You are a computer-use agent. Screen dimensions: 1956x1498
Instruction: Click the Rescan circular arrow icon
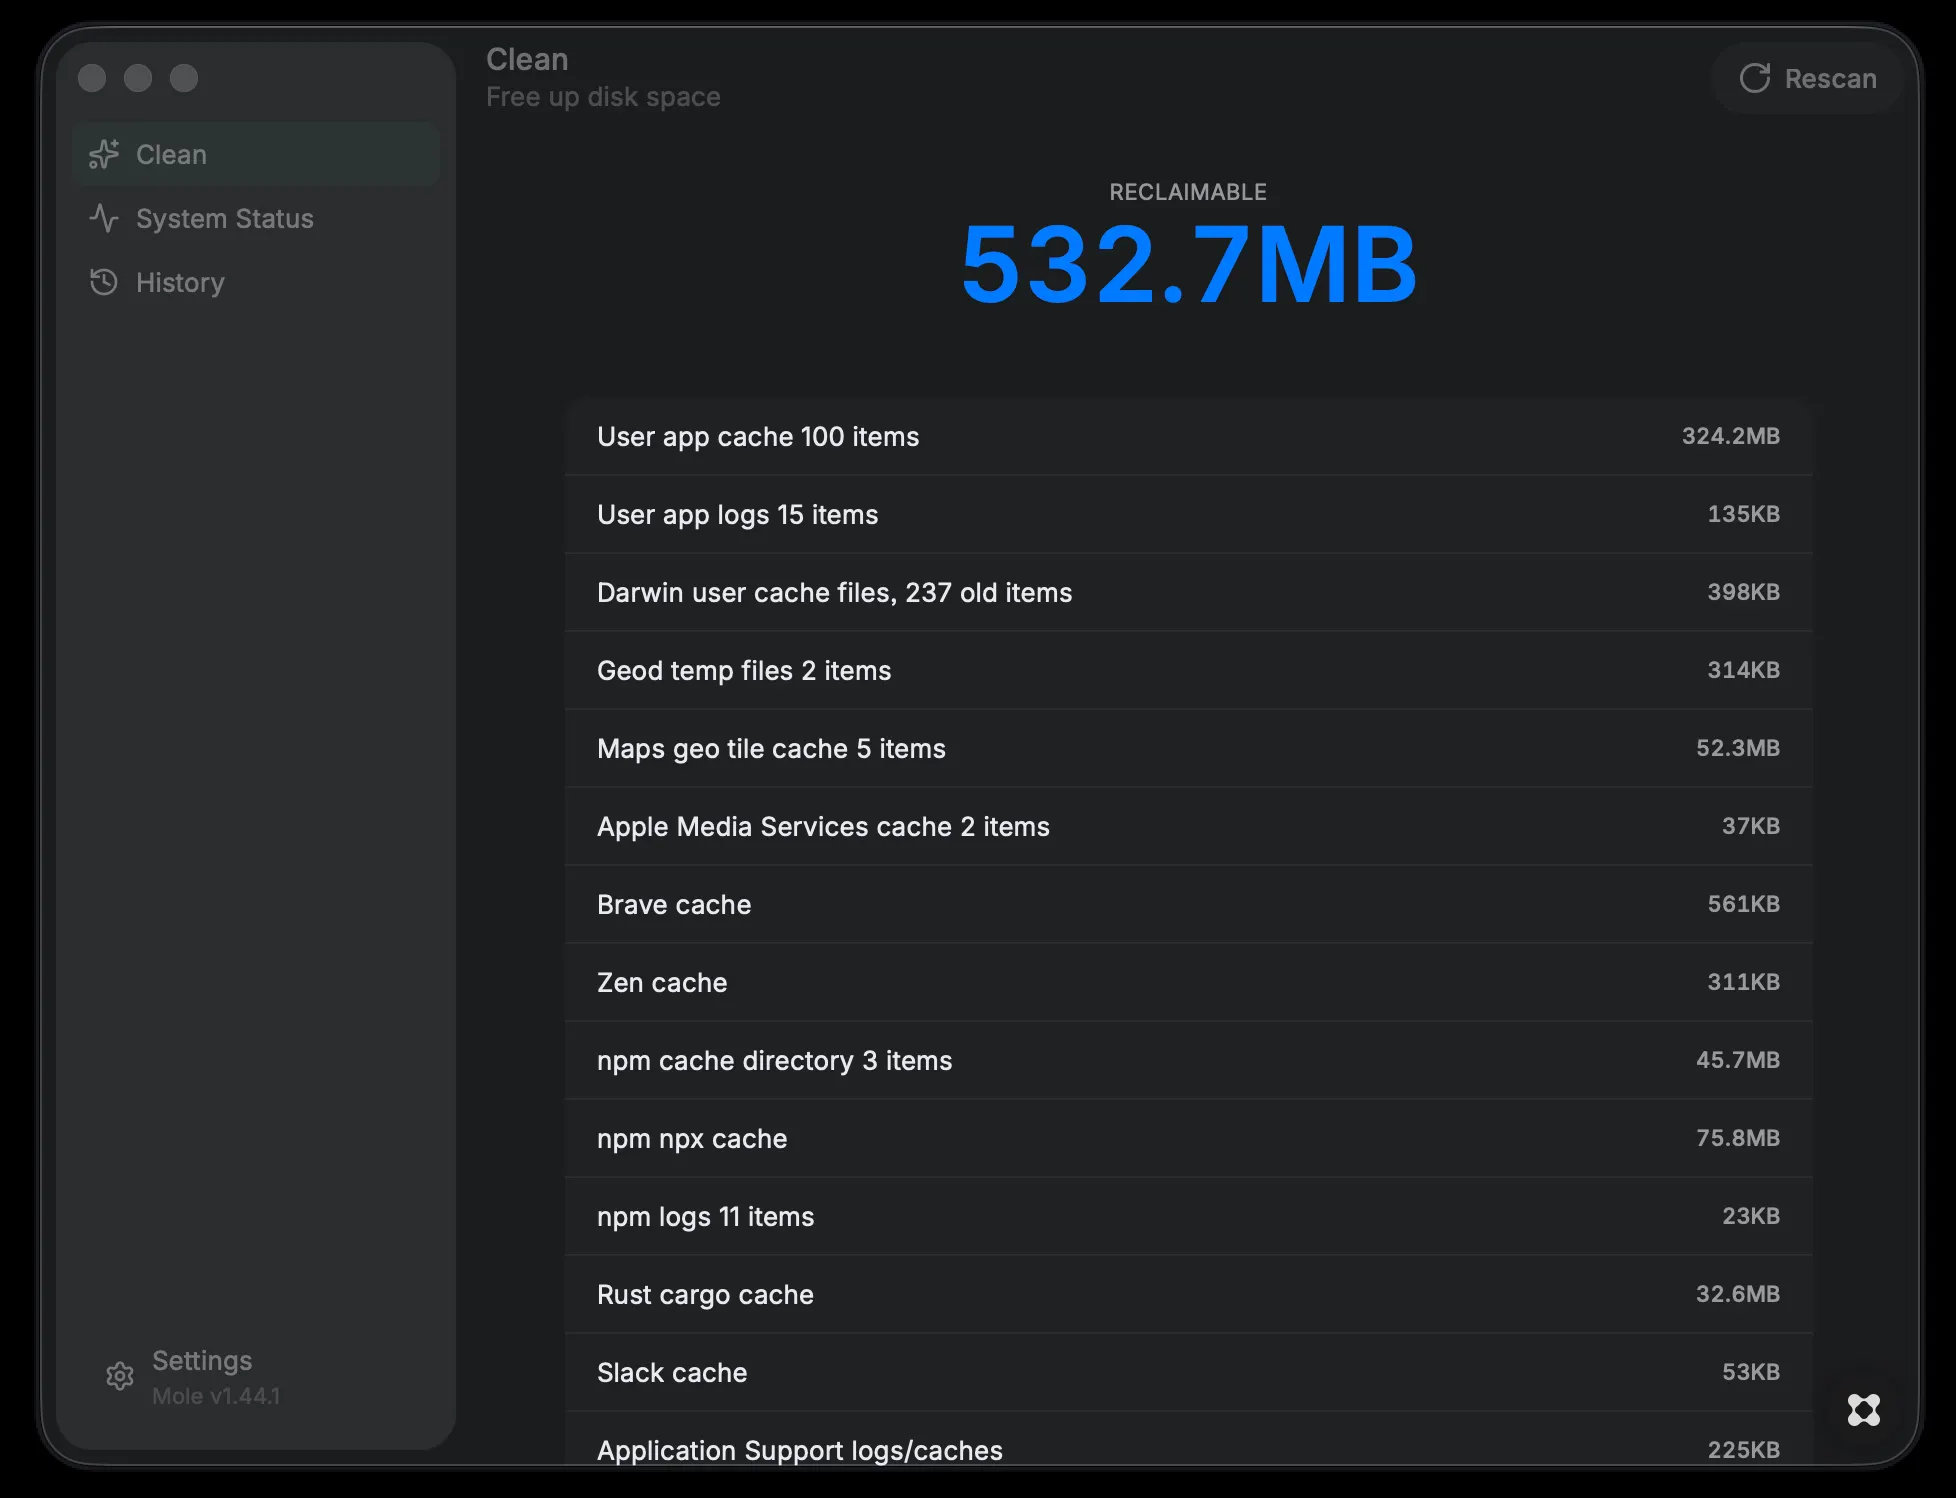point(1755,78)
